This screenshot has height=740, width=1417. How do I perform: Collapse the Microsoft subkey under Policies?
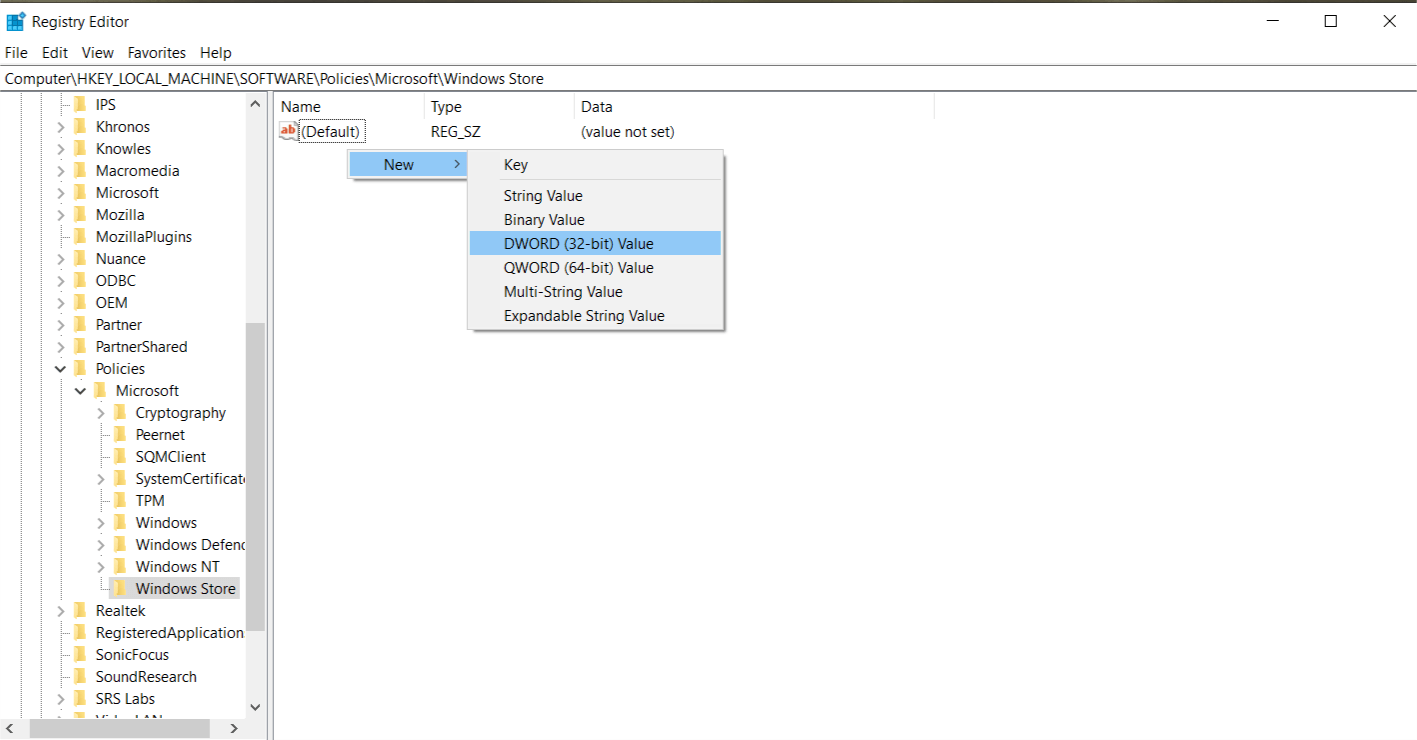click(81, 391)
